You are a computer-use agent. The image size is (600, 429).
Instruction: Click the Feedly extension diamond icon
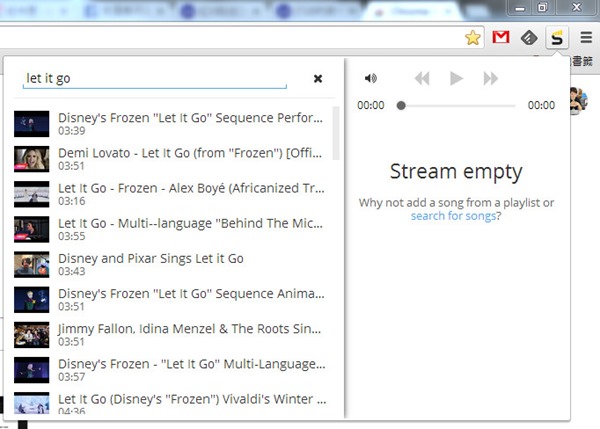point(529,38)
